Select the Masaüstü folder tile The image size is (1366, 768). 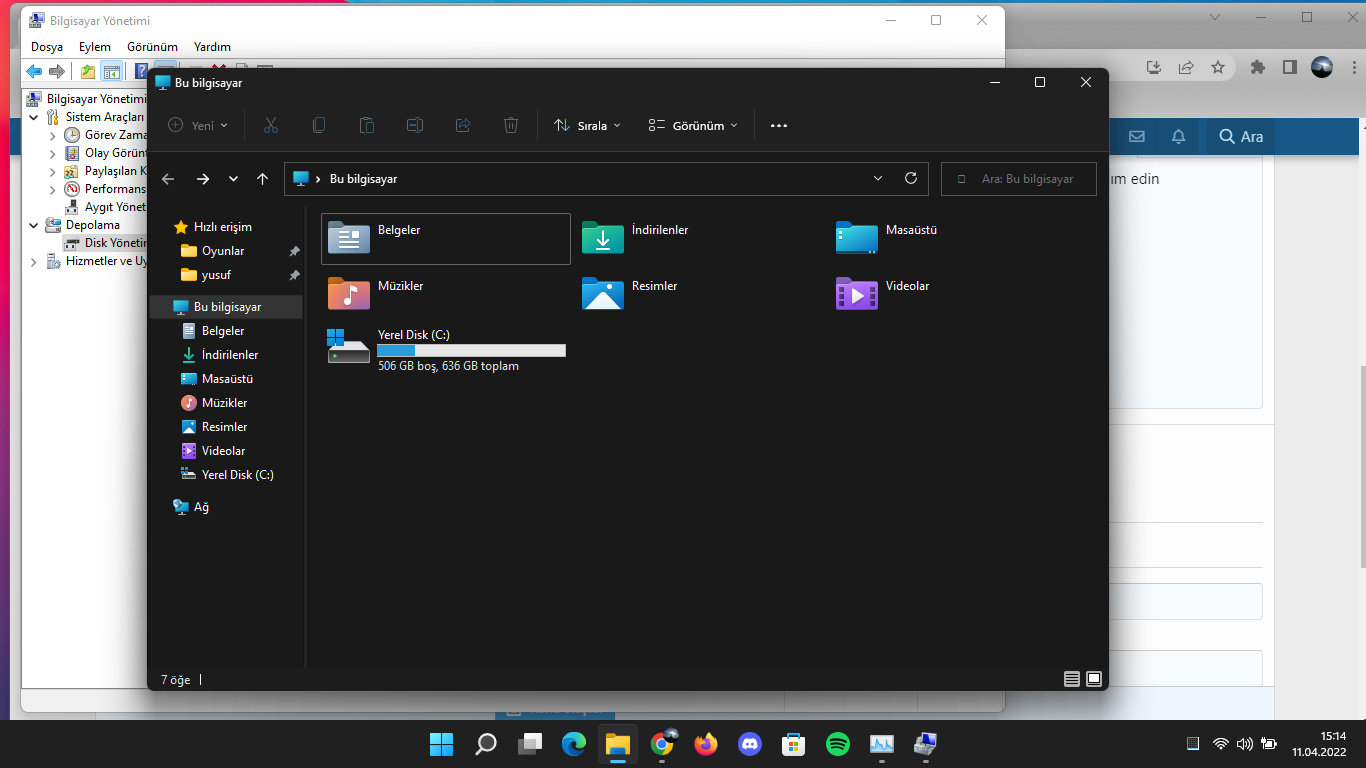pyautogui.click(x=954, y=238)
